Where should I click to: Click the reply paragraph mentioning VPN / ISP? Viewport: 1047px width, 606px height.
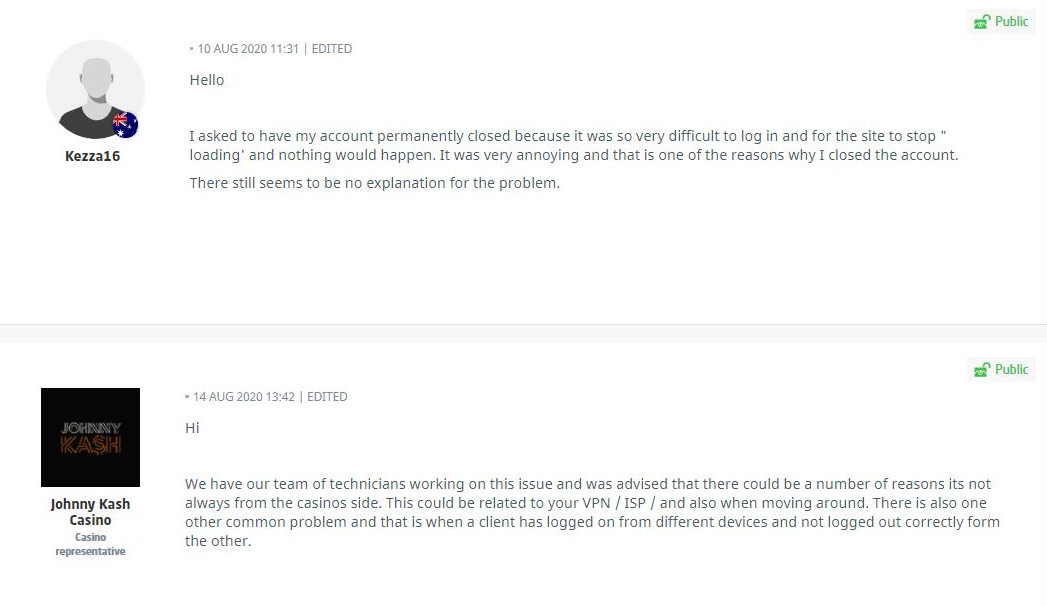pyautogui.click(x=592, y=512)
